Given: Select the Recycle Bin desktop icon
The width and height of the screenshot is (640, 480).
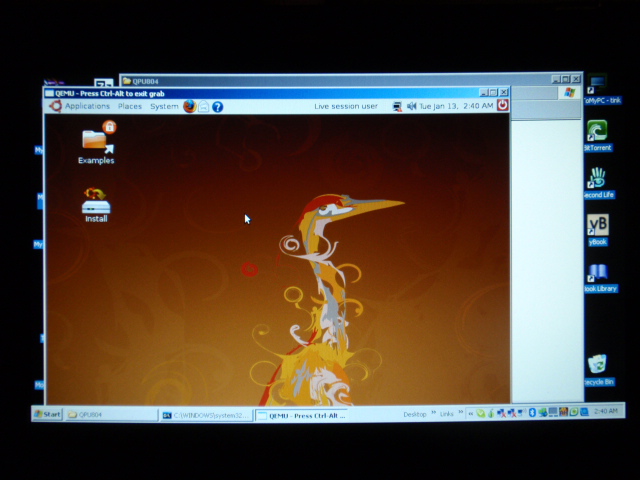Looking at the screenshot, I should [x=598, y=370].
